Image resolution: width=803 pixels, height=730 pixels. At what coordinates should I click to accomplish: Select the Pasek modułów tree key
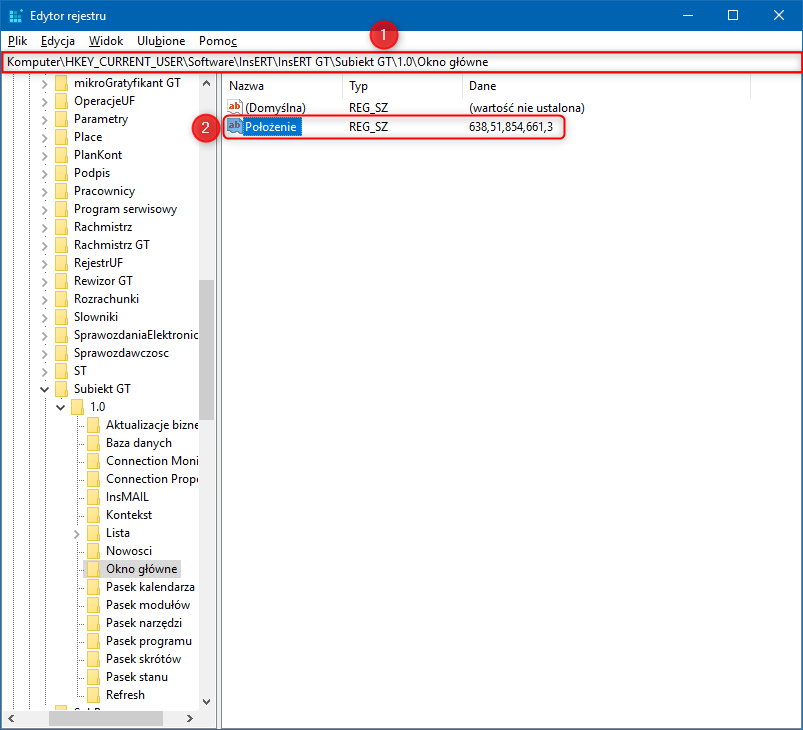(148, 605)
